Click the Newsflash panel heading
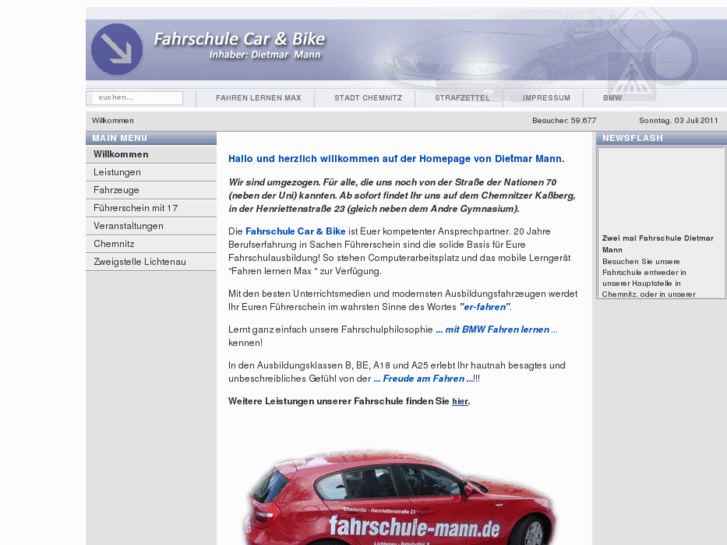This screenshot has width=727, height=545. [x=661, y=138]
